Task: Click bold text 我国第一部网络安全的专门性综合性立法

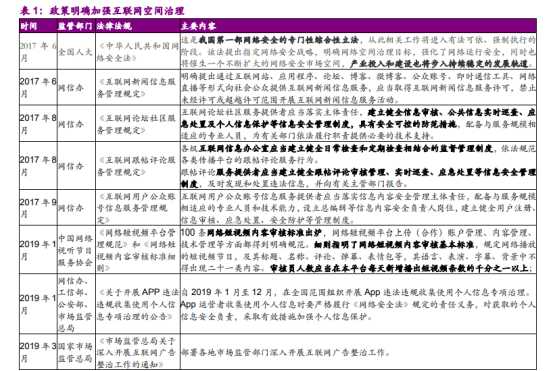Action: (x=278, y=39)
